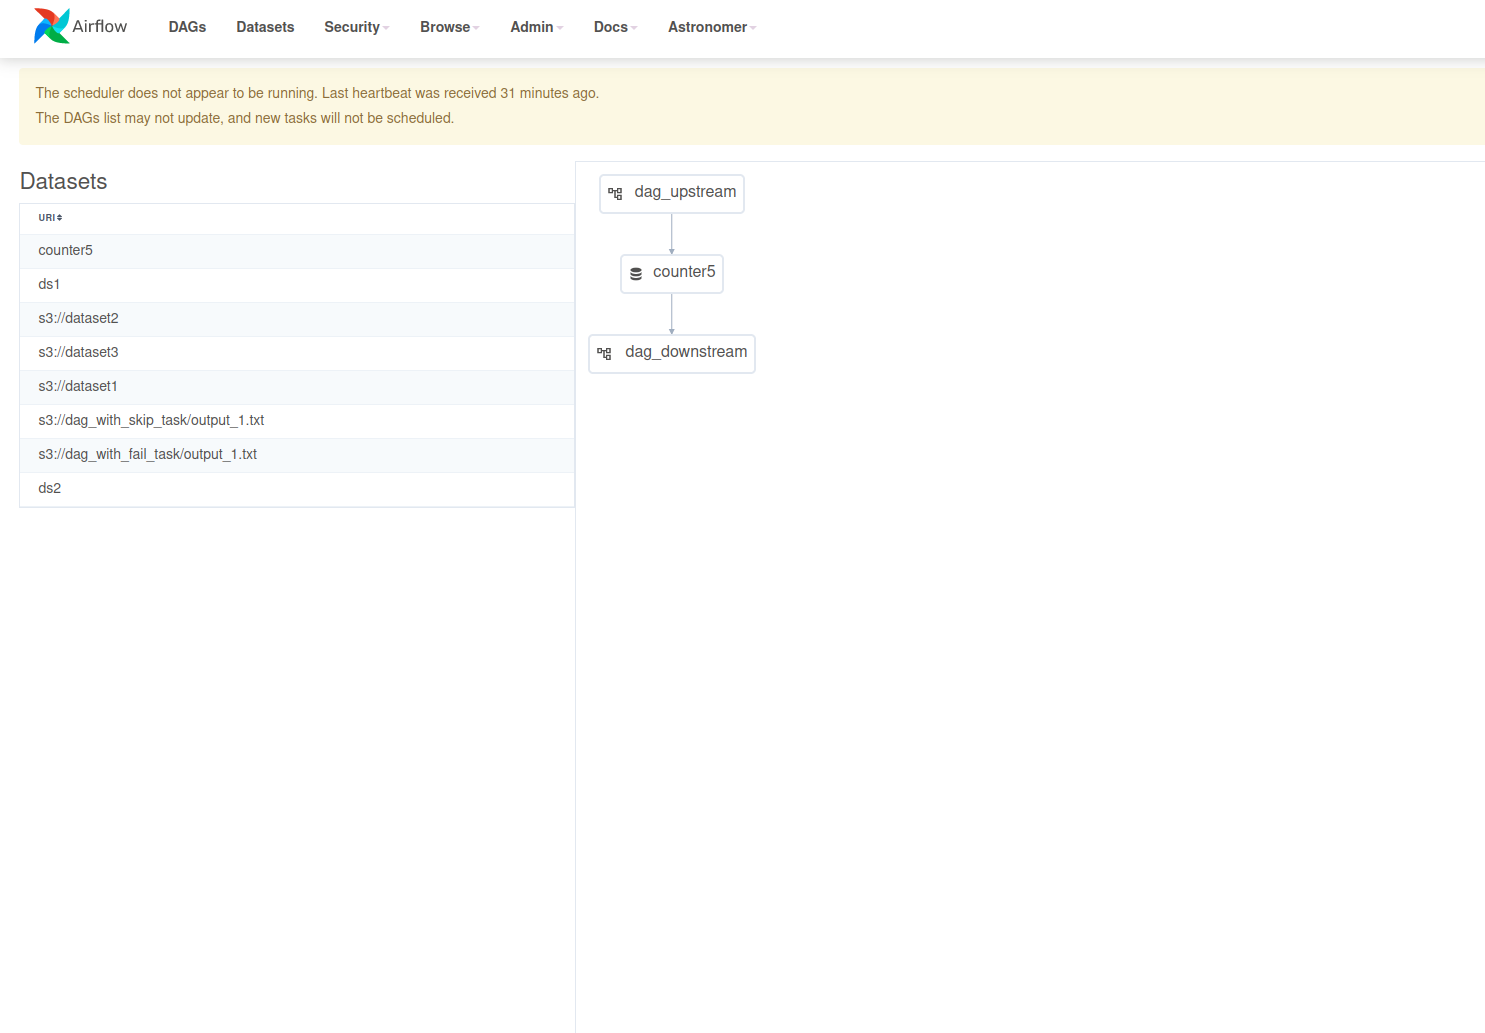1485x1033 pixels.
Task: Open the DAGs page
Action: [x=187, y=27]
